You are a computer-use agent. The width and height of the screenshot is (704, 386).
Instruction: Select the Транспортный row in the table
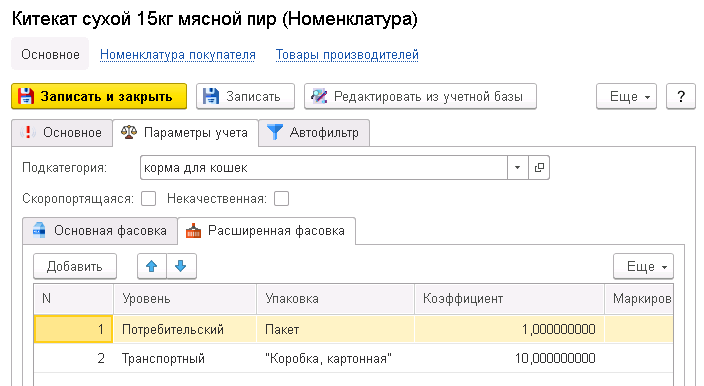coord(353,358)
